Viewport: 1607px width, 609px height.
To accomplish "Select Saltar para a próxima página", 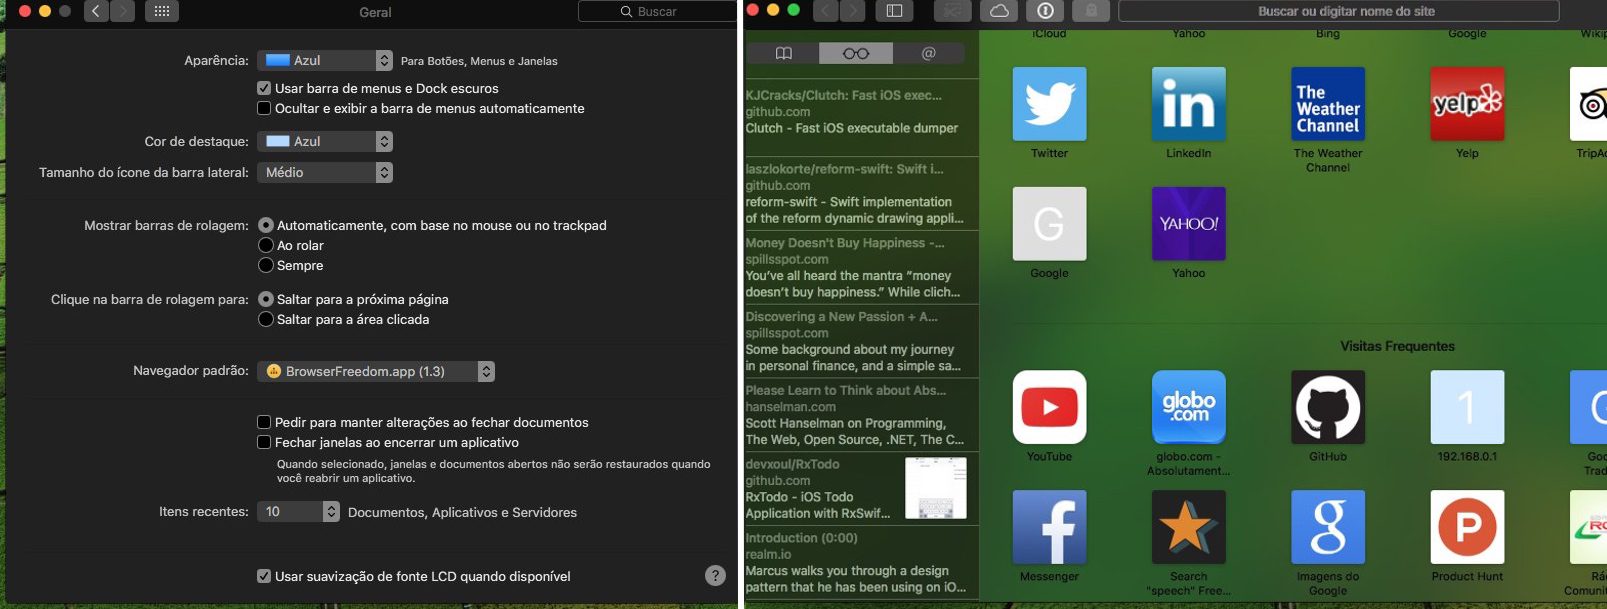I will pyautogui.click(x=266, y=299).
